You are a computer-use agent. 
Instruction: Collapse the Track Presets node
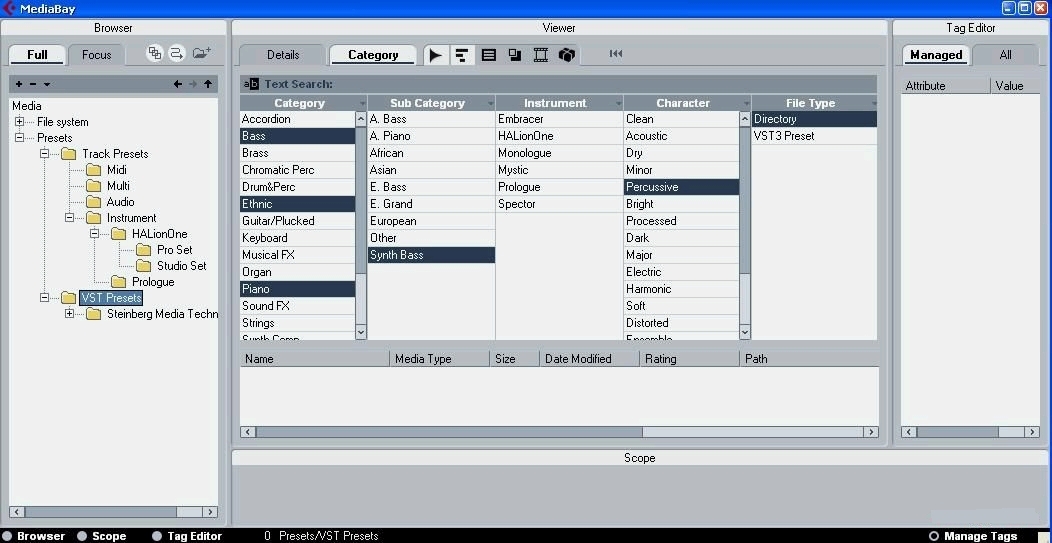point(44,154)
